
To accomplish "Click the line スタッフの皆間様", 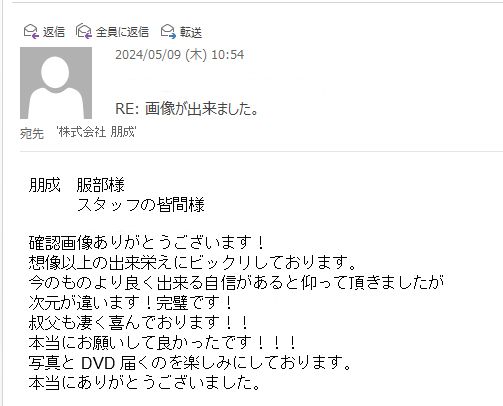I will point(141,205).
